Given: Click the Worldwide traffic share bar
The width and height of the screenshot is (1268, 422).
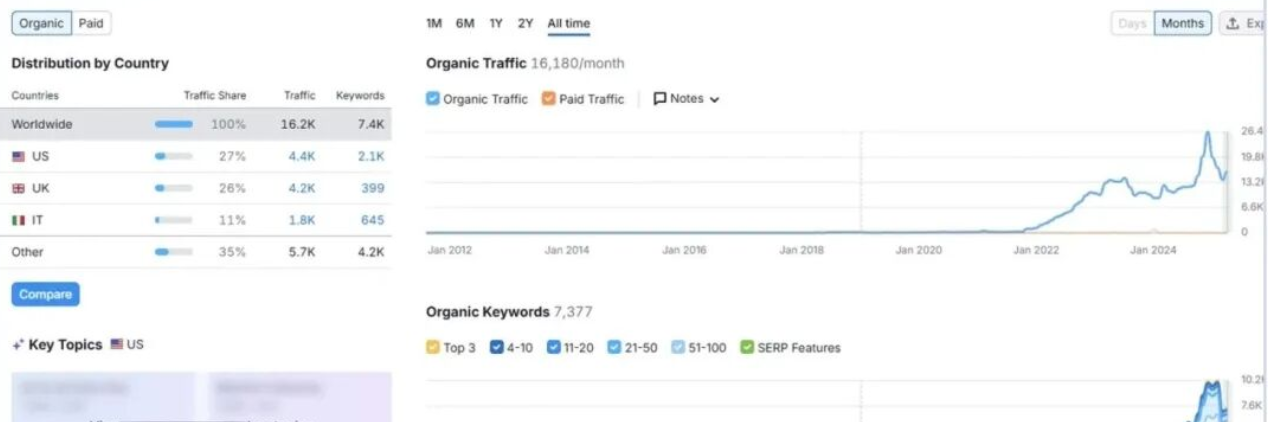Looking at the screenshot, I should [174, 125].
